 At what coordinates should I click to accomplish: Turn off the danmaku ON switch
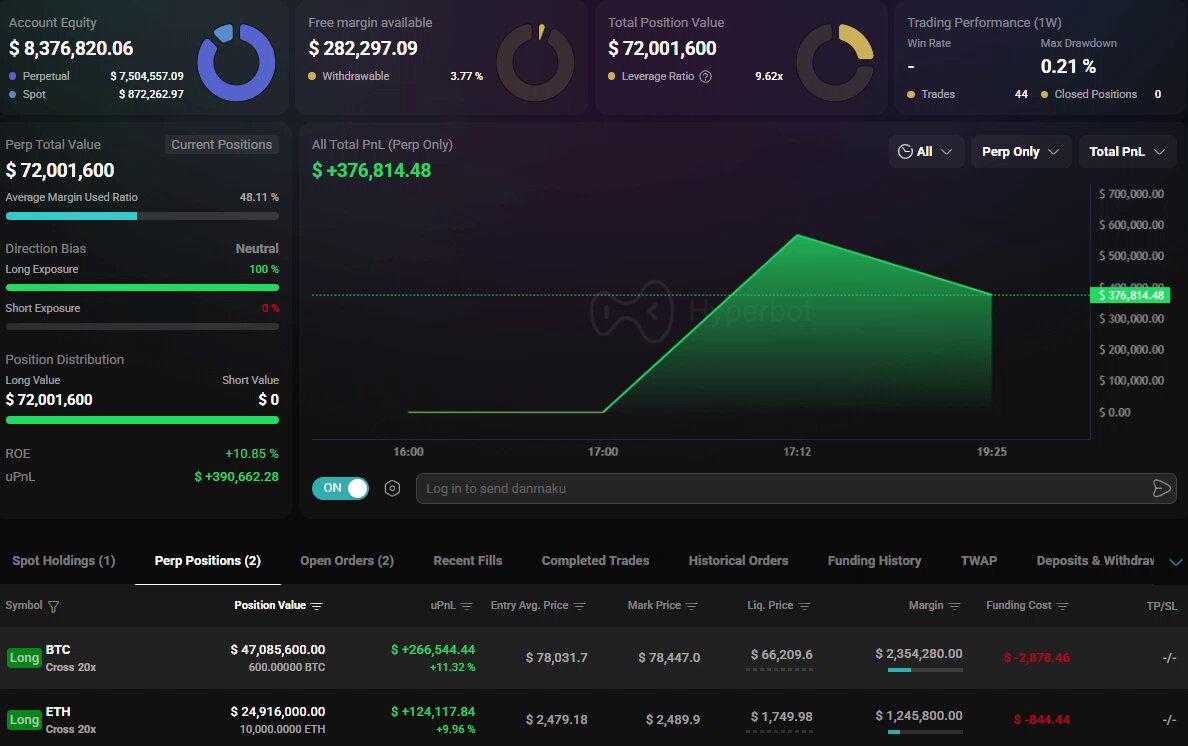340,488
